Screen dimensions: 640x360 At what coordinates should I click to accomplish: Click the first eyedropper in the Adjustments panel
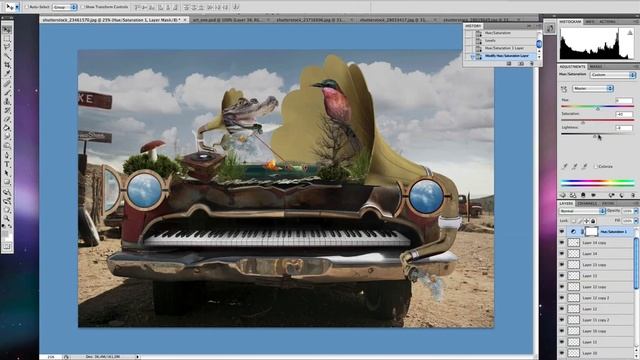[565, 166]
